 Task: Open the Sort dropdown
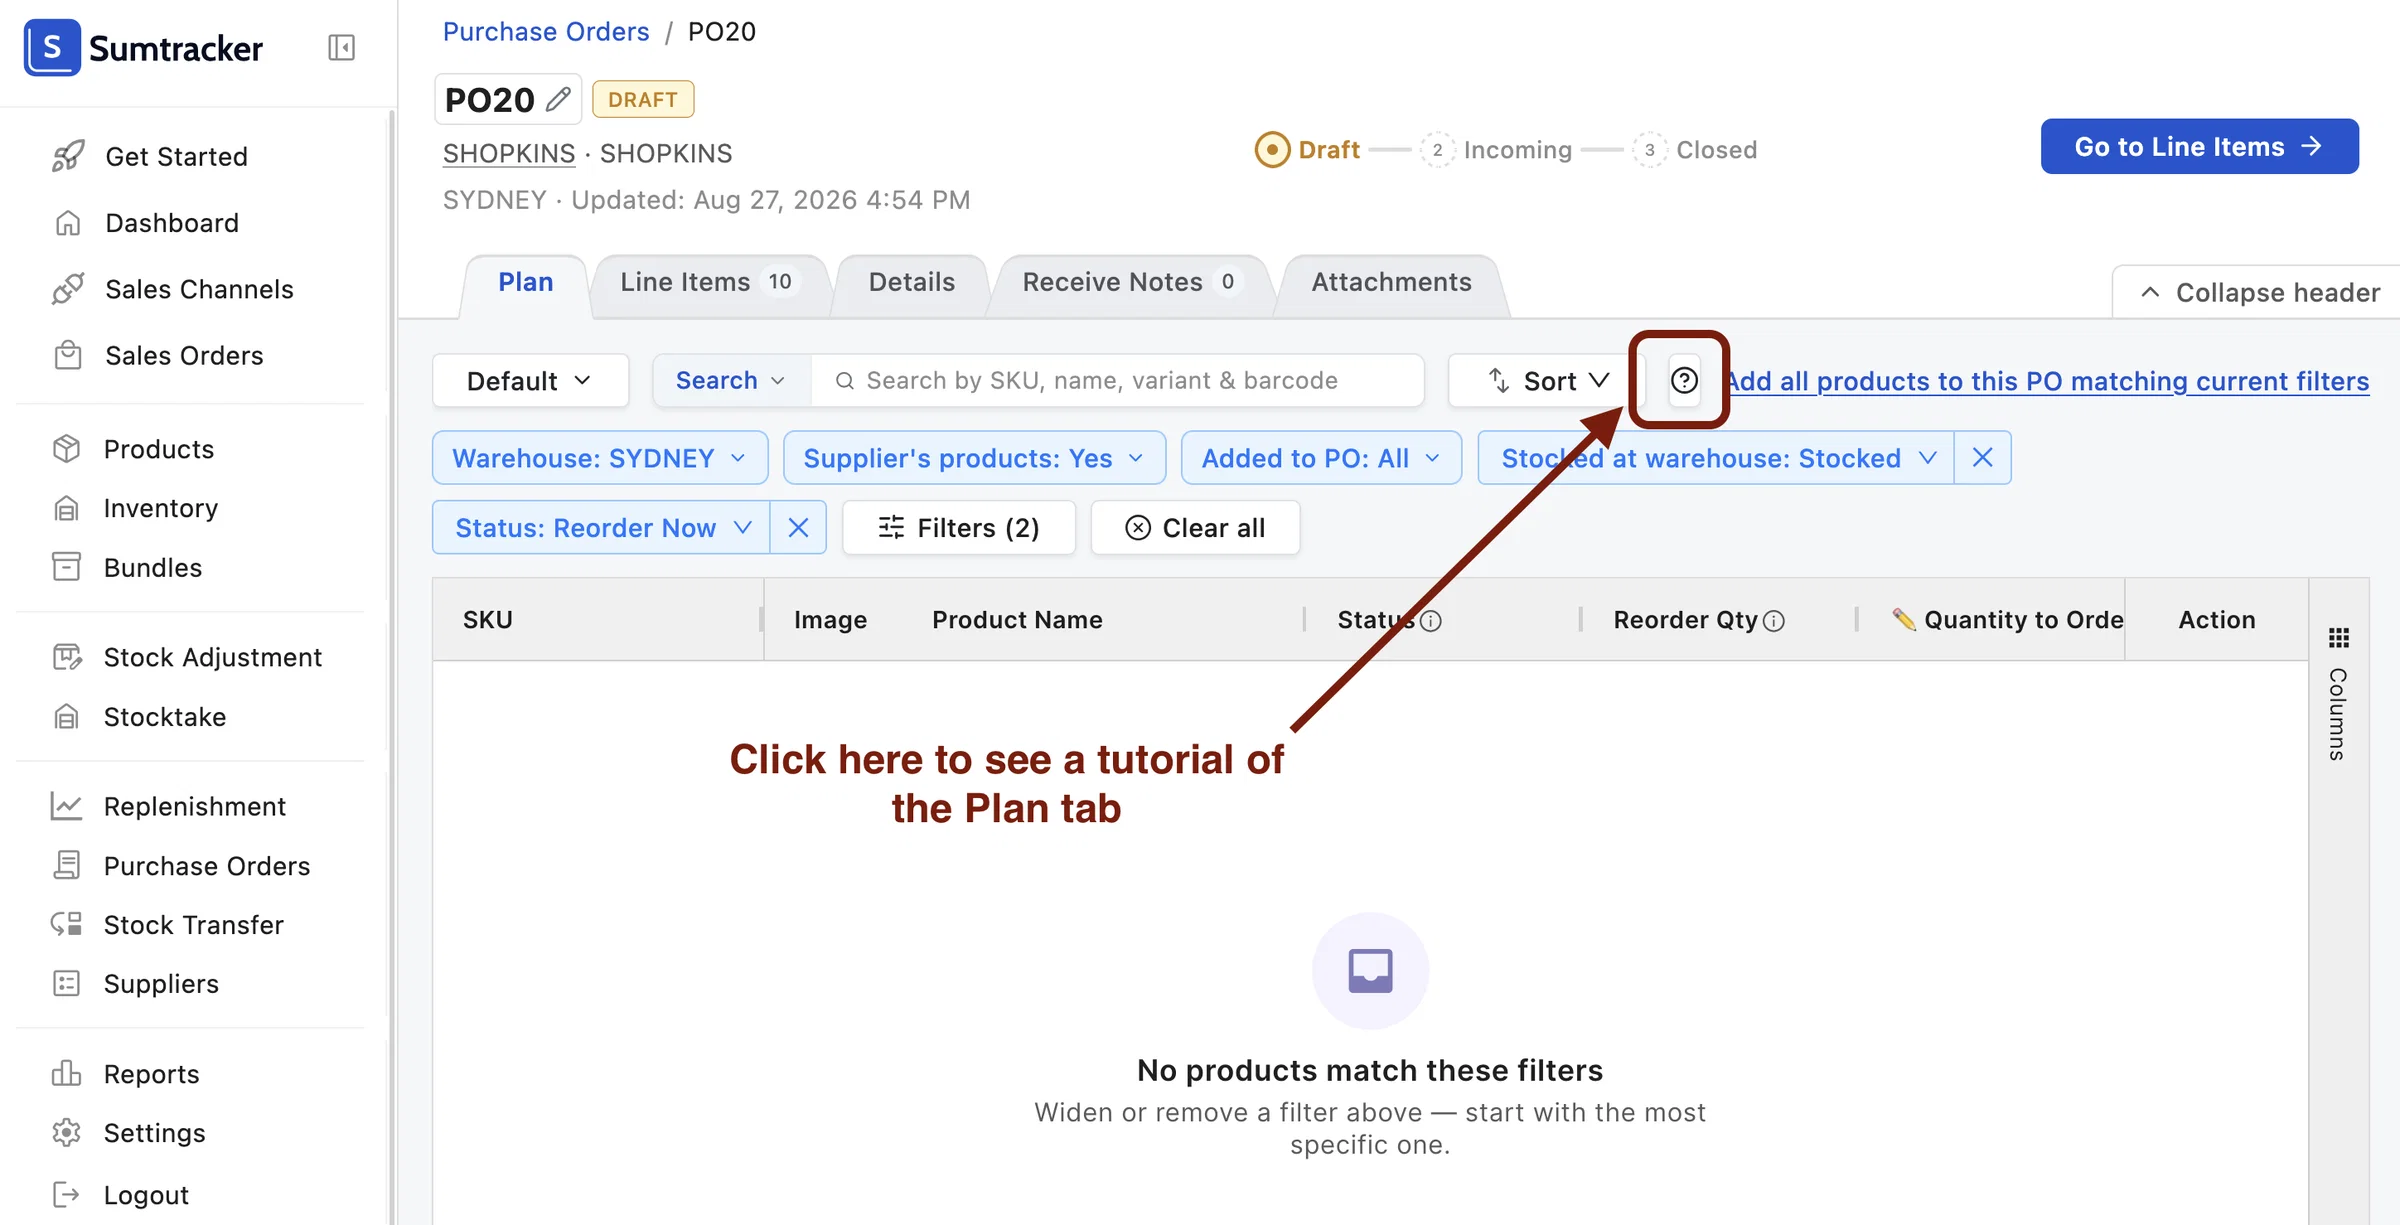coord(1548,381)
